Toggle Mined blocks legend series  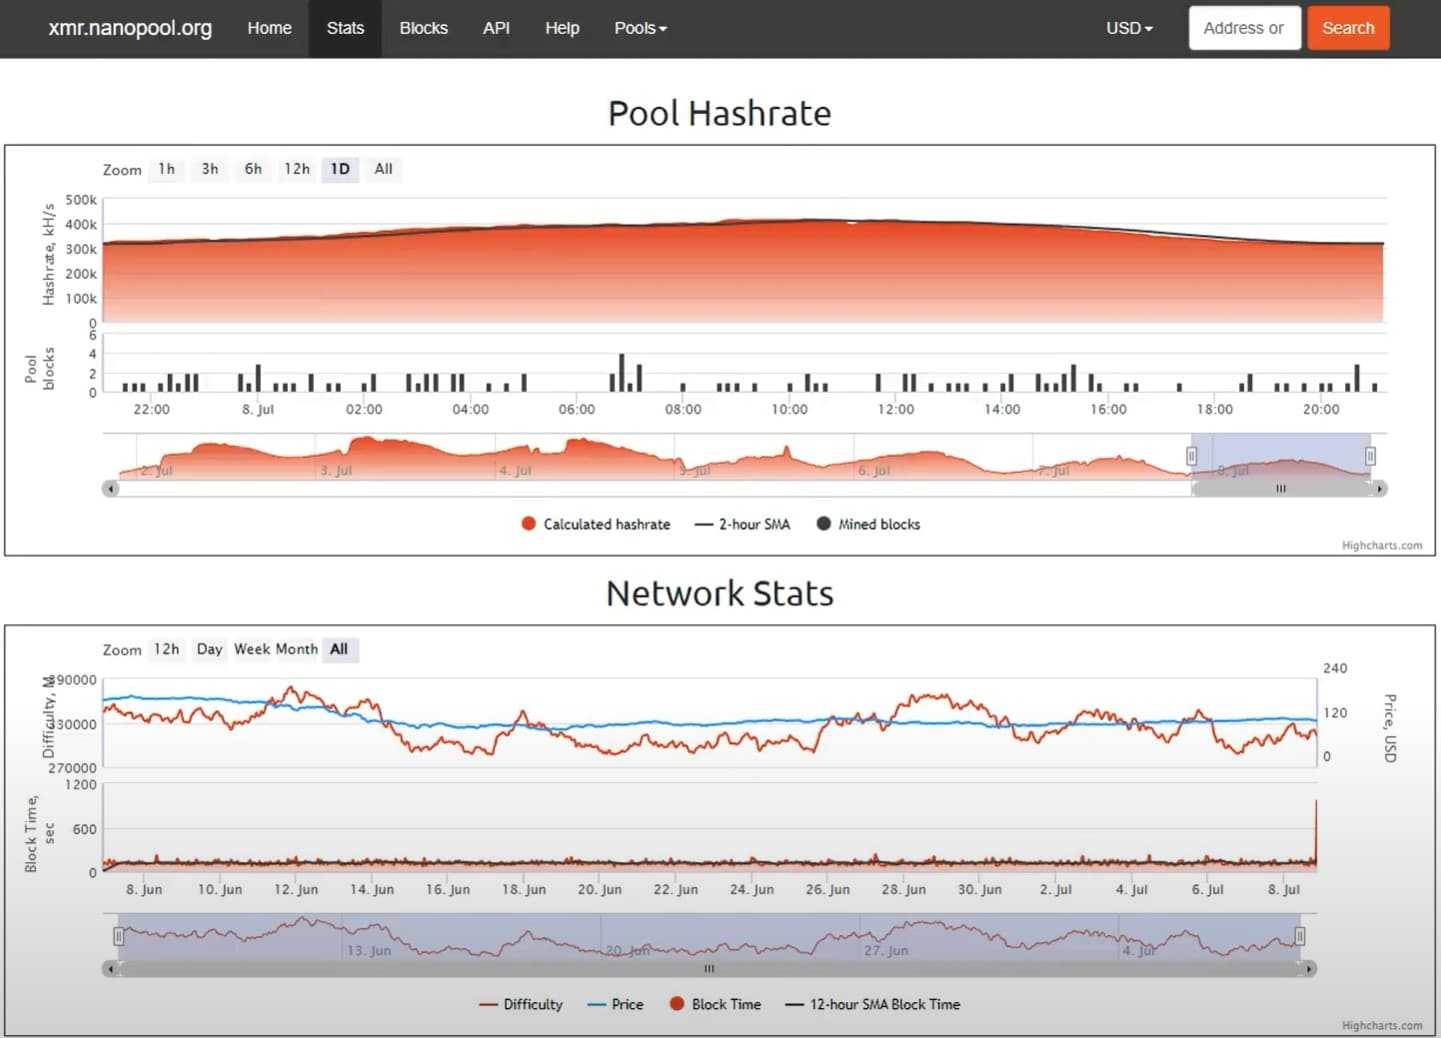coord(868,524)
